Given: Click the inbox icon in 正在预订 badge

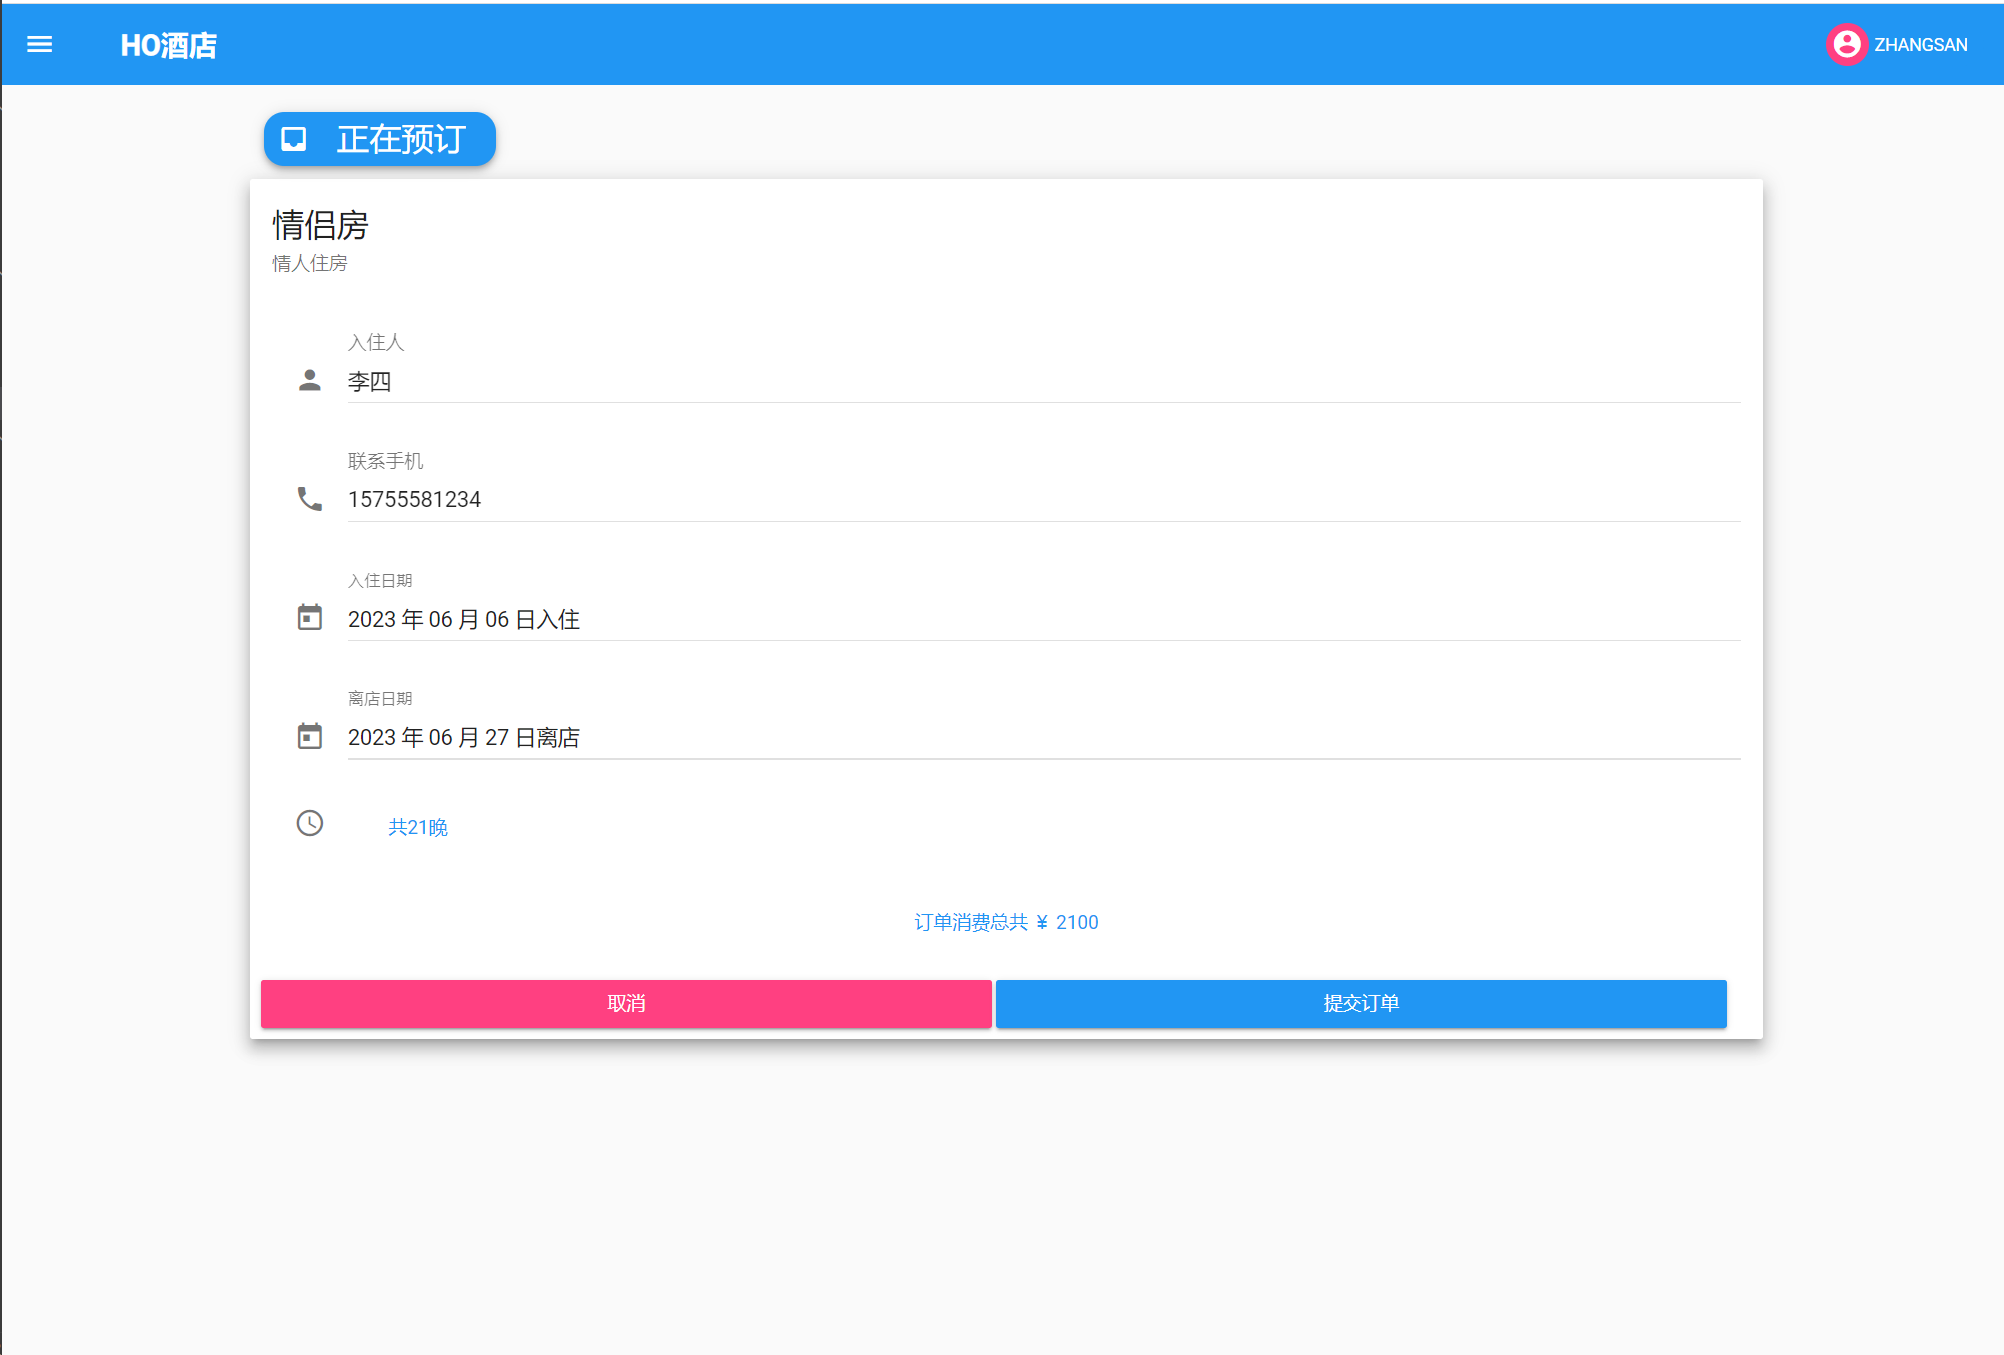Looking at the screenshot, I should 294,138.
